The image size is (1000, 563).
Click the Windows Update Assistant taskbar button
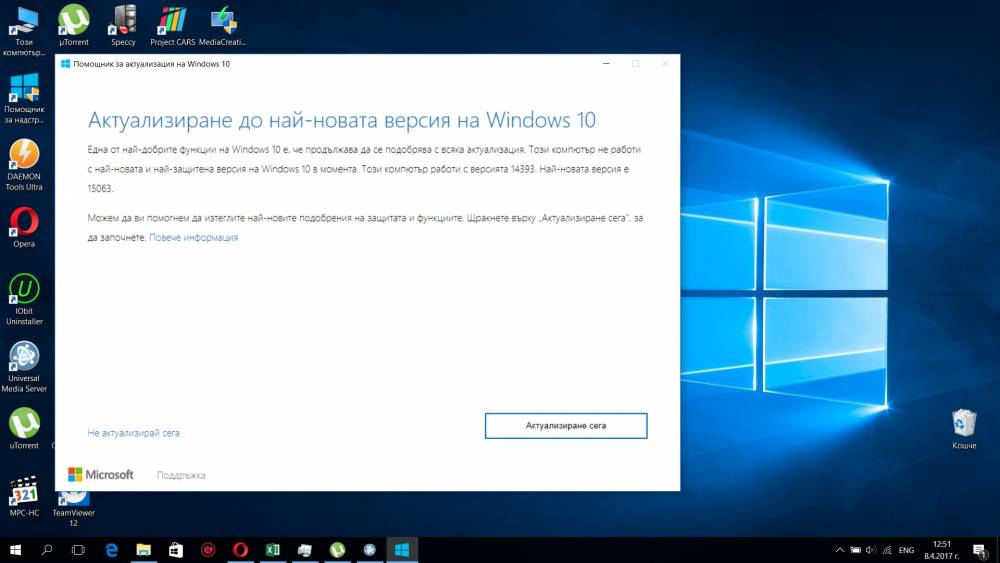point(402,550)
